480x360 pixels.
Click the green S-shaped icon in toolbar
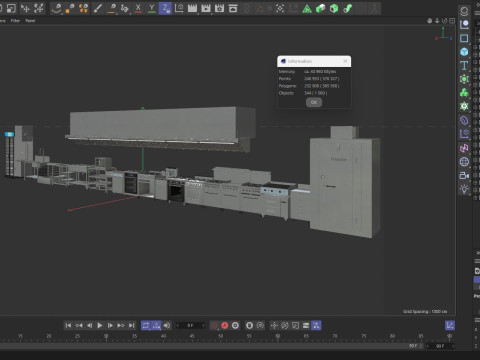(348, 8)
